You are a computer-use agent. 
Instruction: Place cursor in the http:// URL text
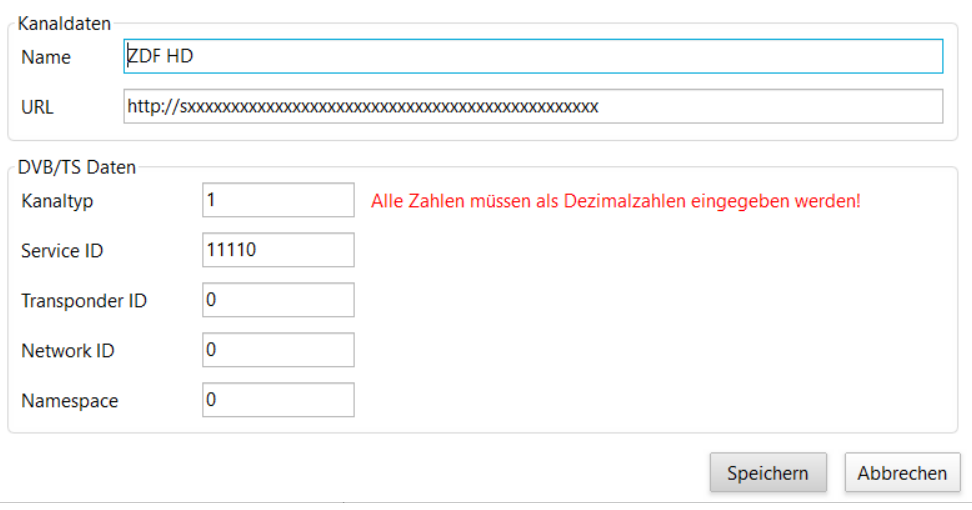tap(363, 107)
